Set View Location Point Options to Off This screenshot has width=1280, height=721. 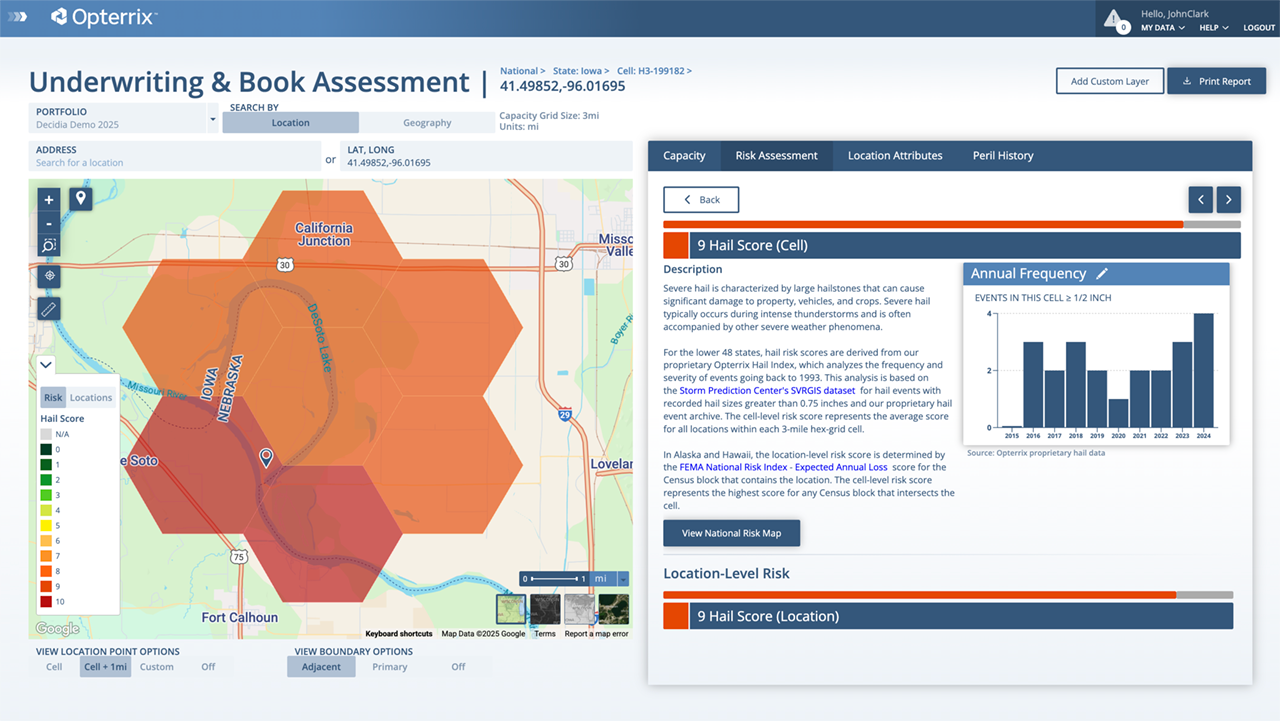(x=208, y=666)
